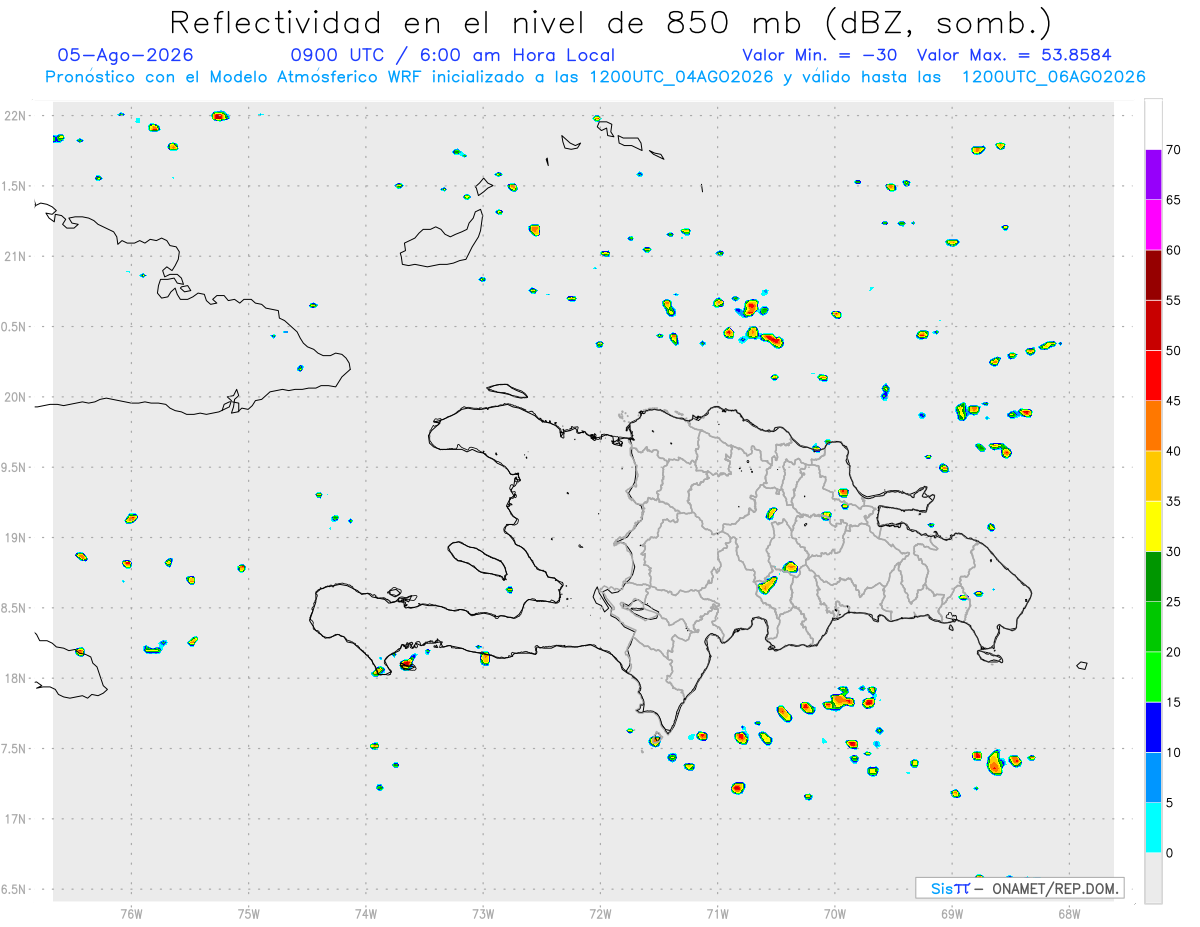This screenshot has width=1200, height=927.
Task: Pick the light blue 5–10 dBZ colorbar segment
Action: 1153,778
